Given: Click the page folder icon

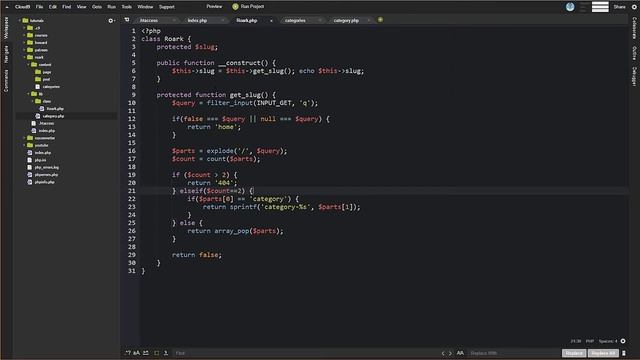Looking at the screenshot, I should (x=38, y=72).
